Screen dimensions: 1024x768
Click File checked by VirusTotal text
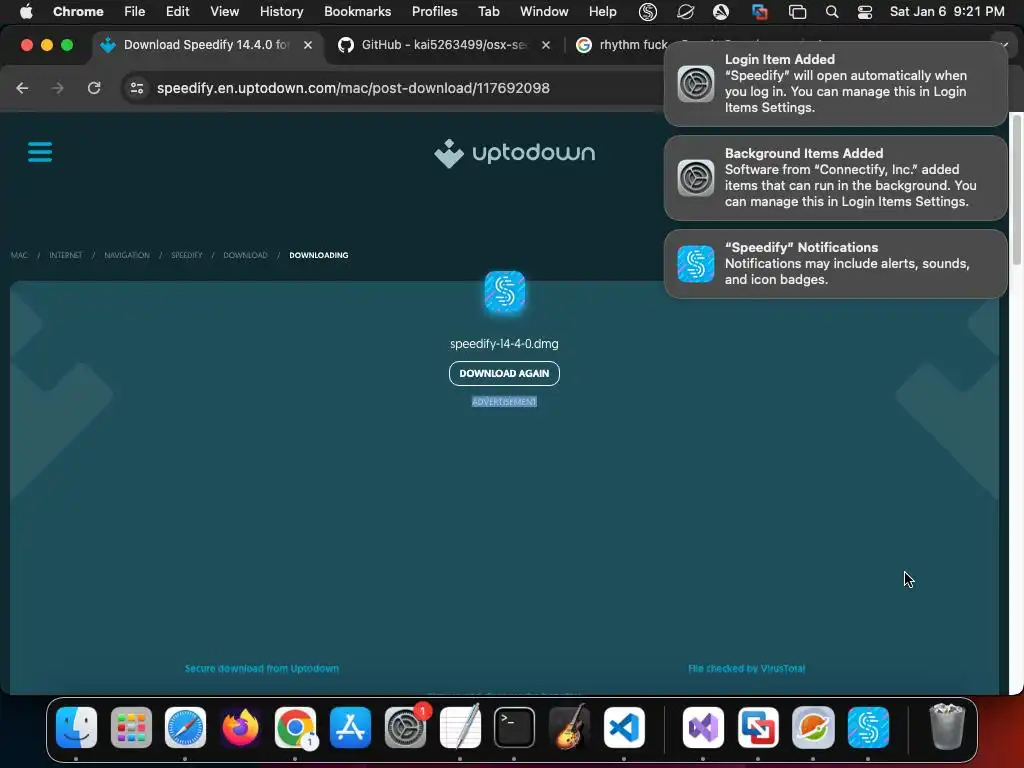(746, 669)
